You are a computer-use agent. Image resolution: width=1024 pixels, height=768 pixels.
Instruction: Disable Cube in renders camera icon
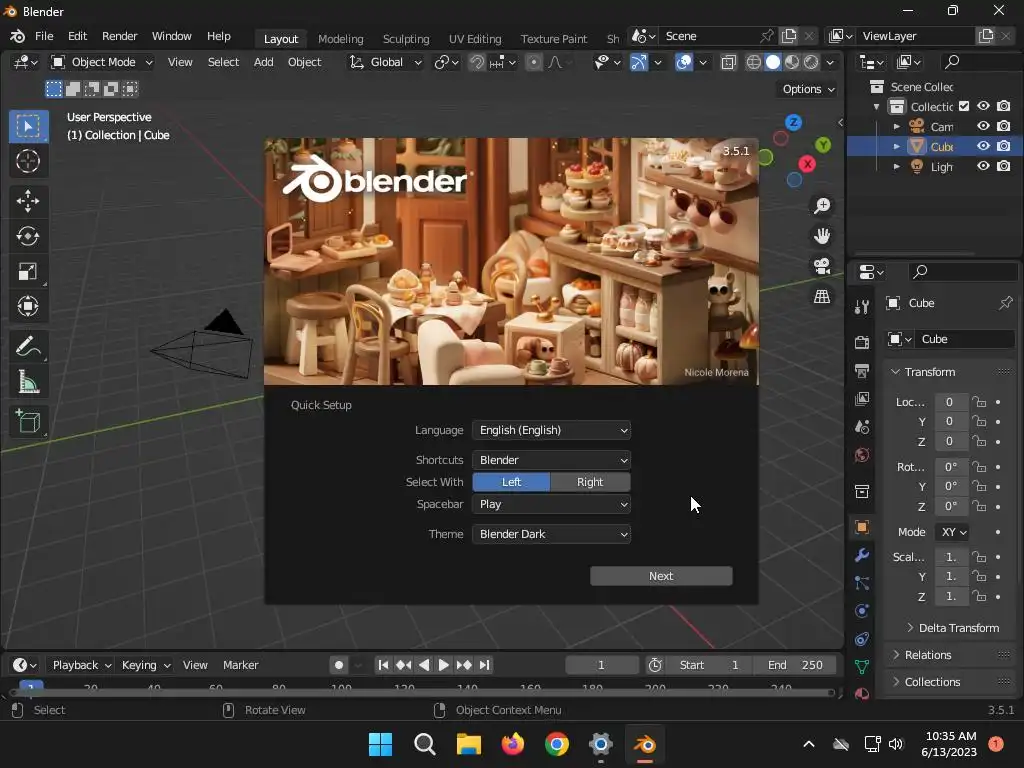[1004, 146]
